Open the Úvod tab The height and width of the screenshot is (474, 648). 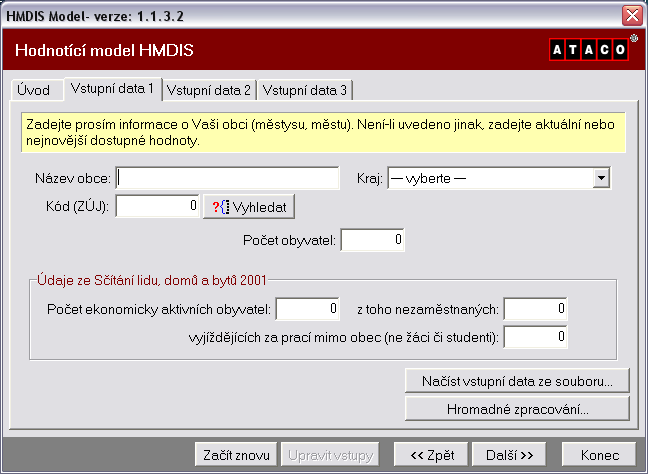pos(36,90)
